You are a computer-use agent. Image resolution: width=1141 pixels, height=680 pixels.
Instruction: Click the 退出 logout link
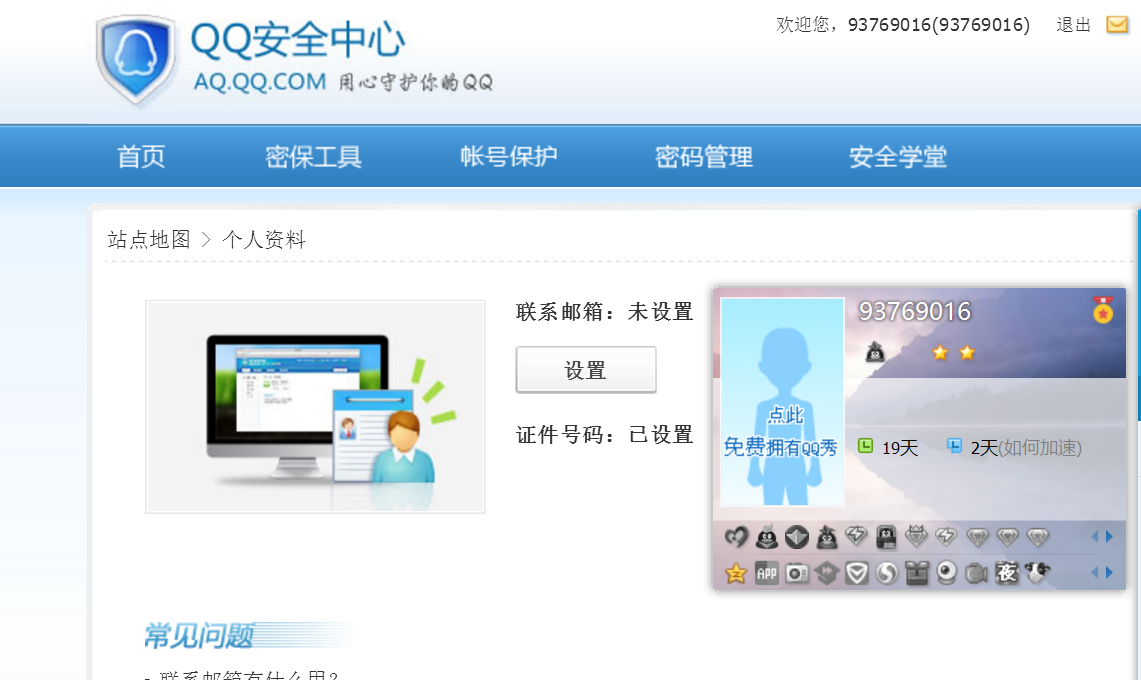1073,25
